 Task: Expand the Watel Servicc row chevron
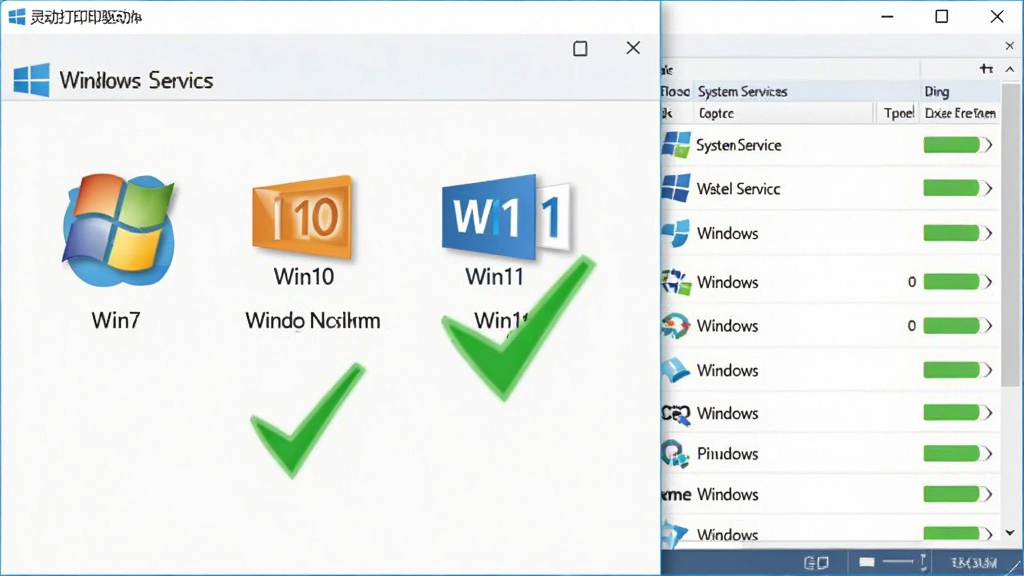pos(988,189)
